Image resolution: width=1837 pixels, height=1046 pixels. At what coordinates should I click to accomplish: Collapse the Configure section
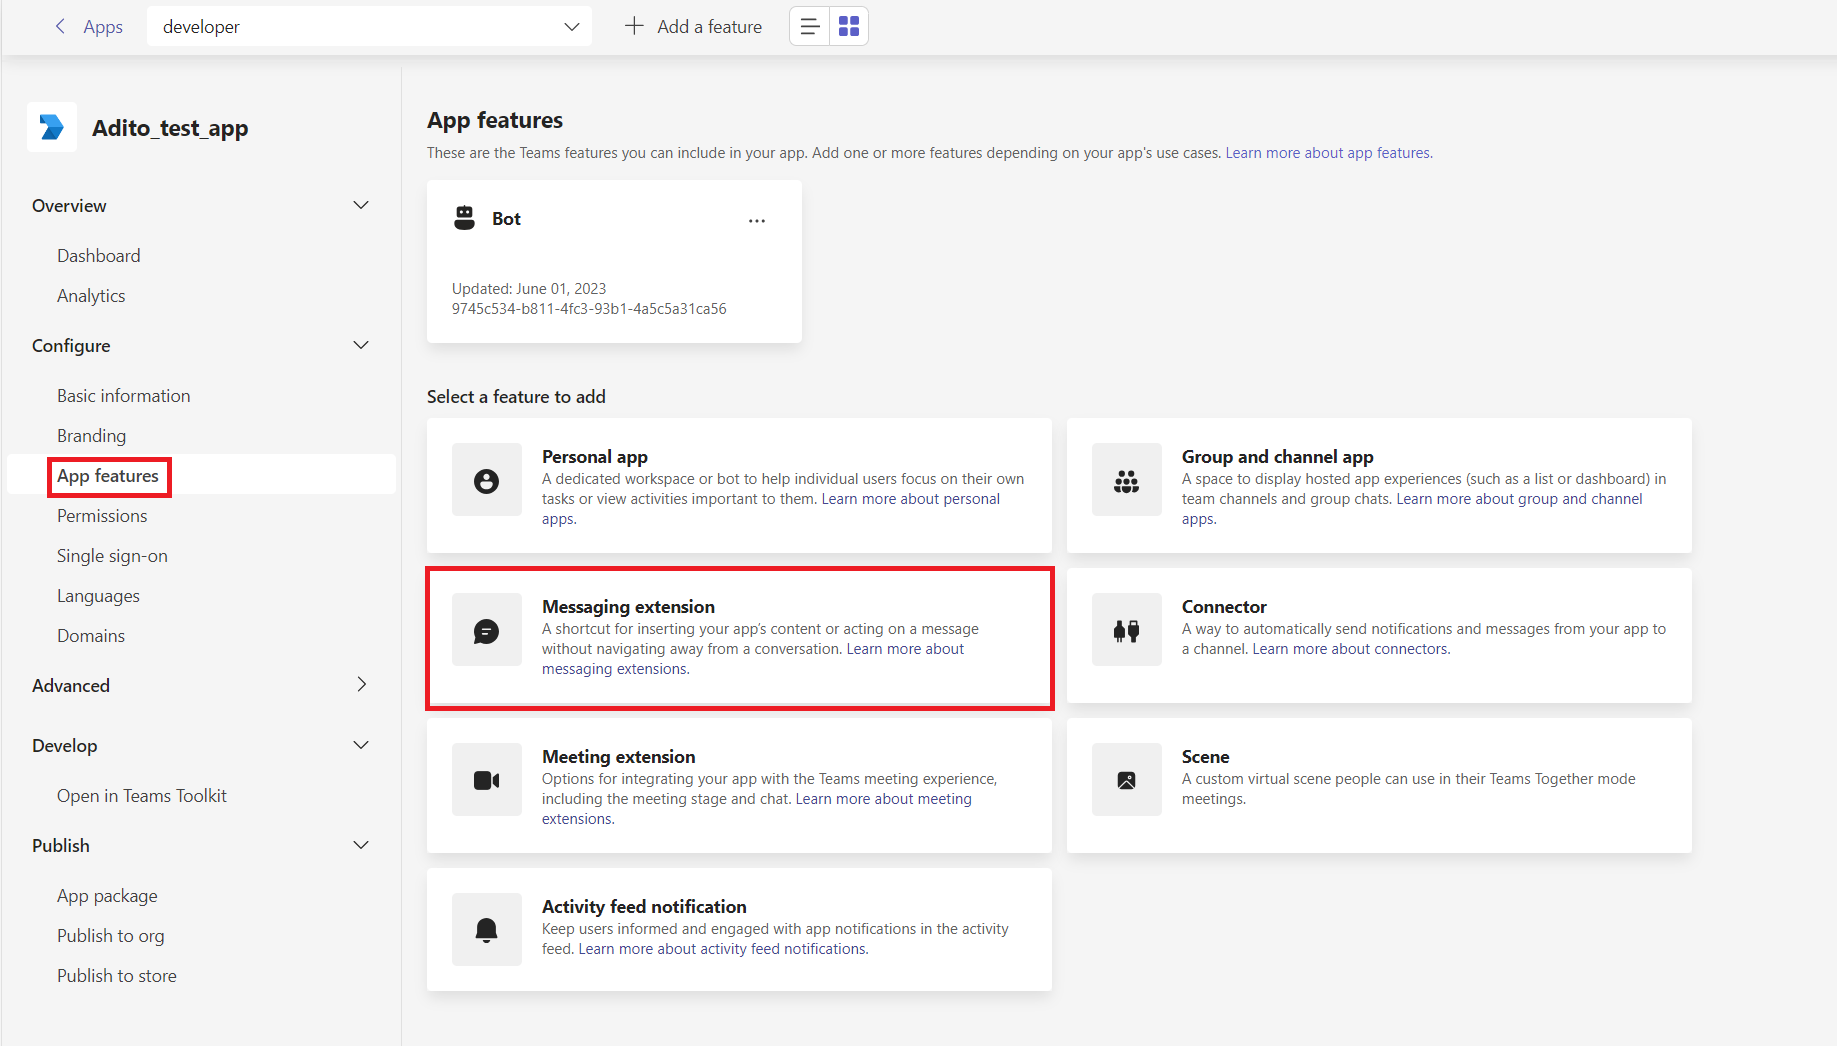(361, 345)
